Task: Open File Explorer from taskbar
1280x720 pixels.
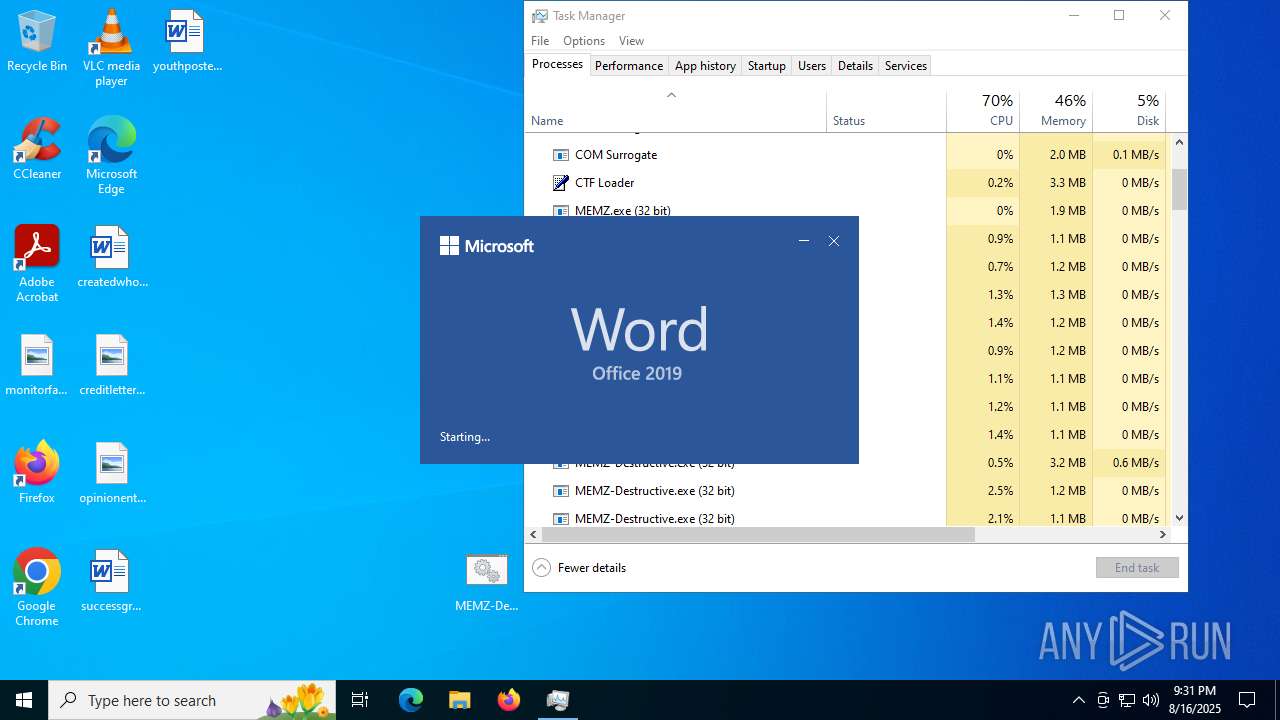Action: click(x=459, y=700)
